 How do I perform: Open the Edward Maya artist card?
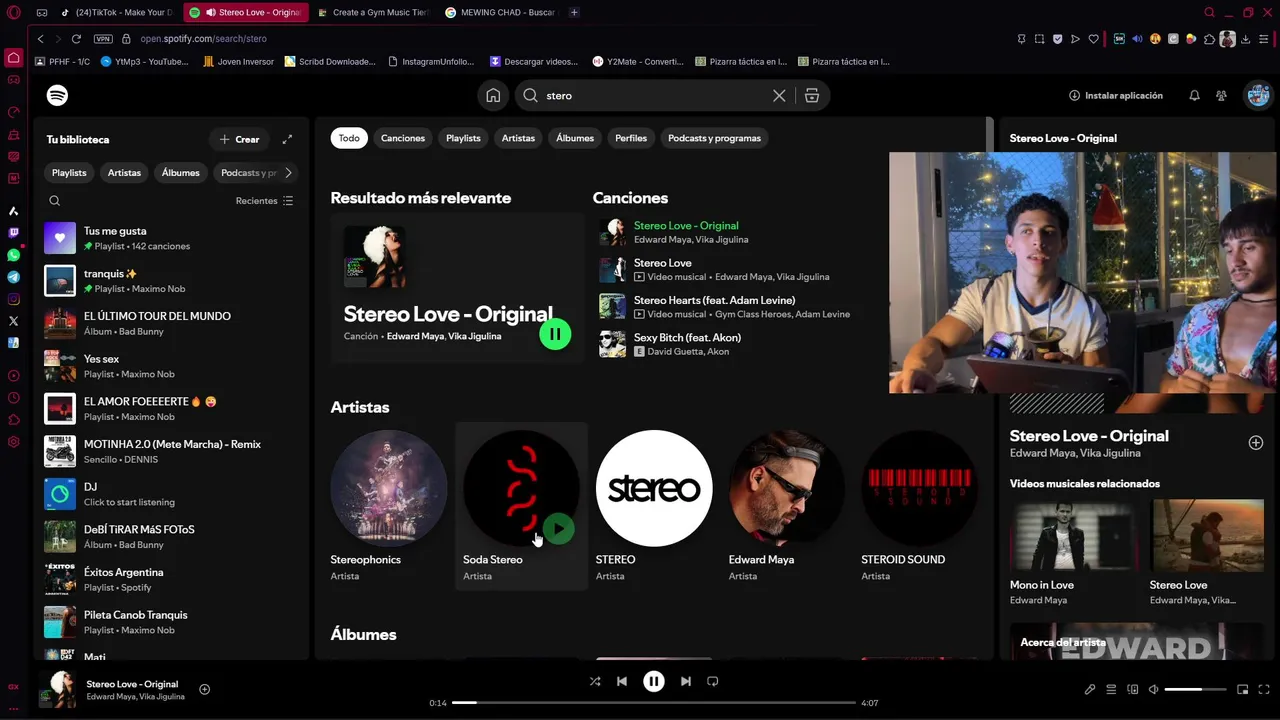point(787,506)
